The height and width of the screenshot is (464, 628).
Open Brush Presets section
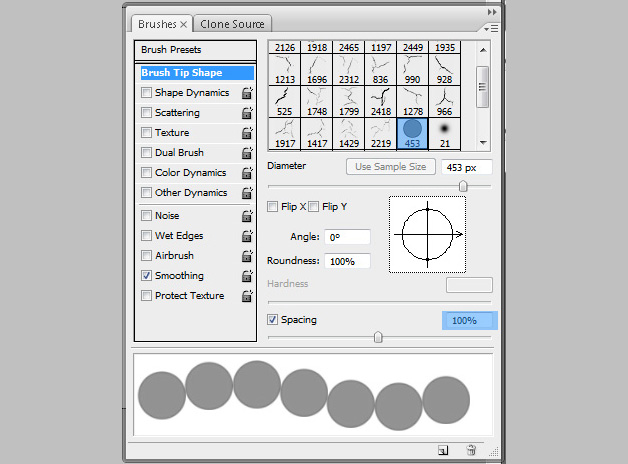tap(195, 50)
